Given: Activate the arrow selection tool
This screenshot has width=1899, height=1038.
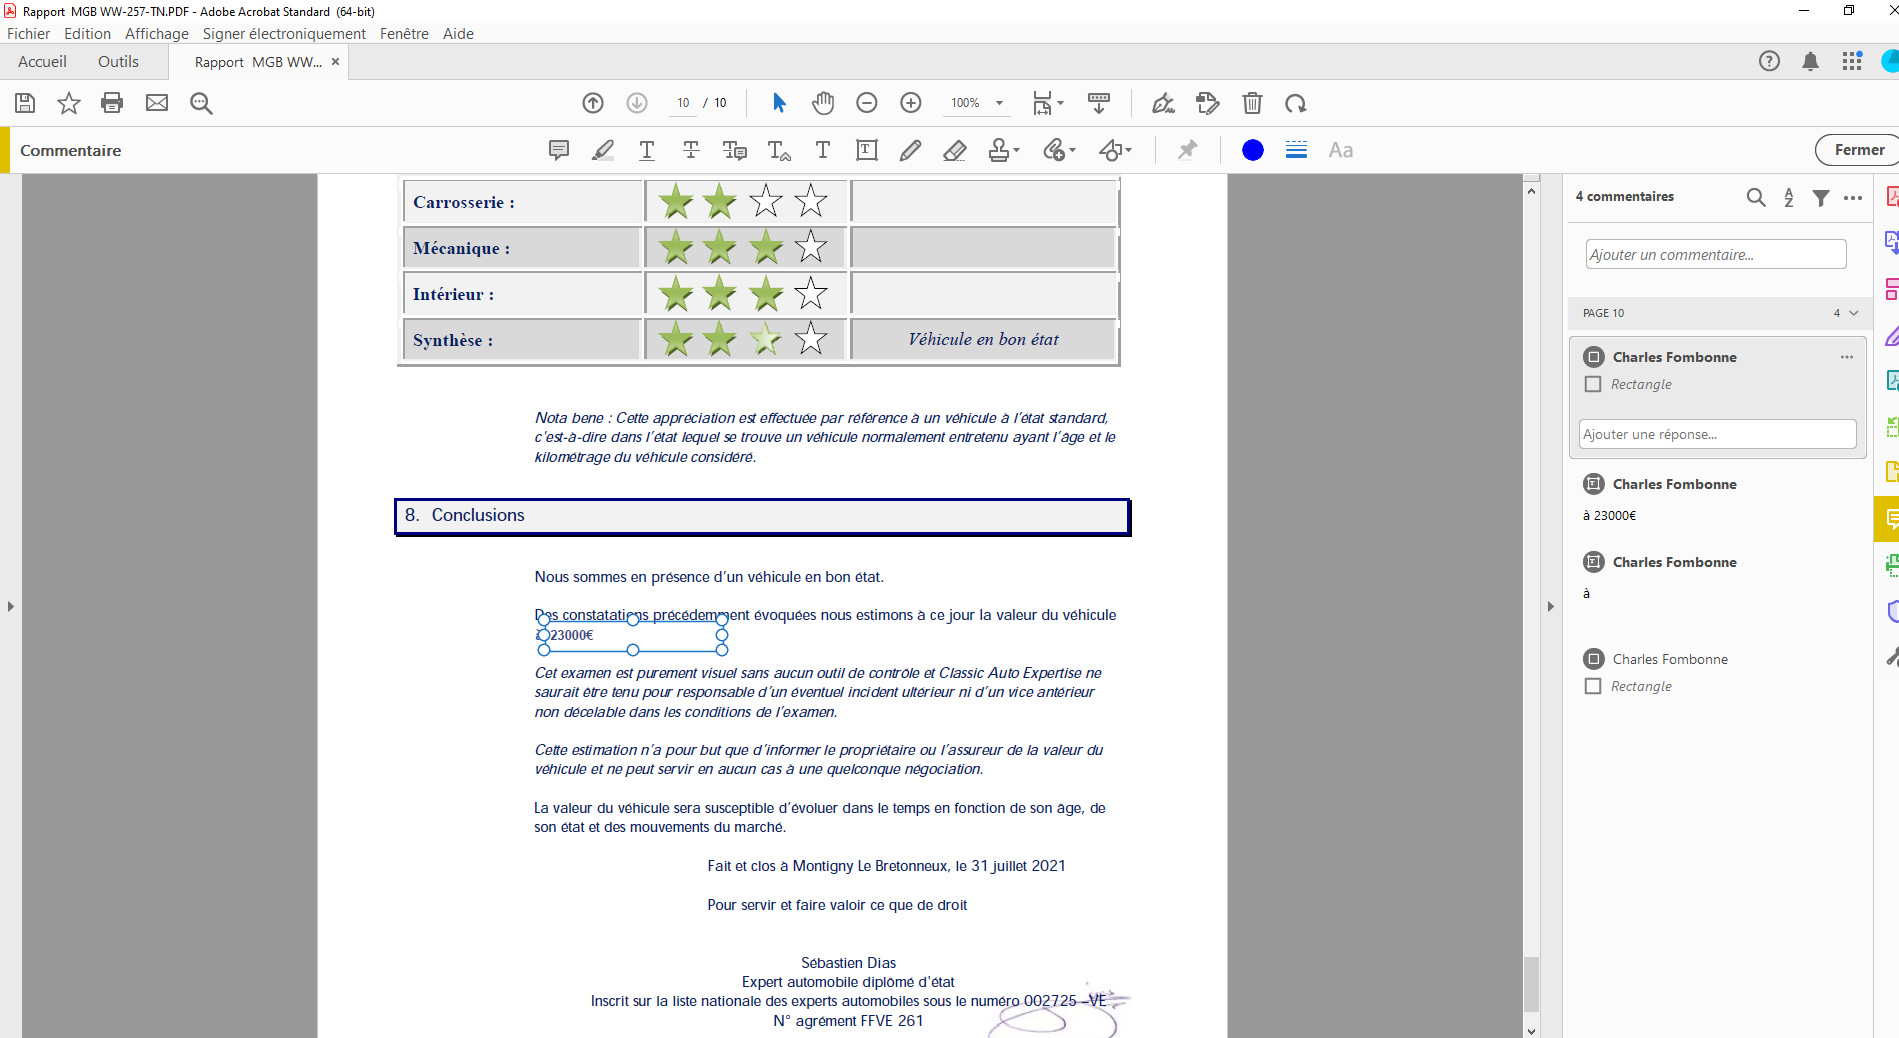Looking at the screenshot, I should pos(780,103).
